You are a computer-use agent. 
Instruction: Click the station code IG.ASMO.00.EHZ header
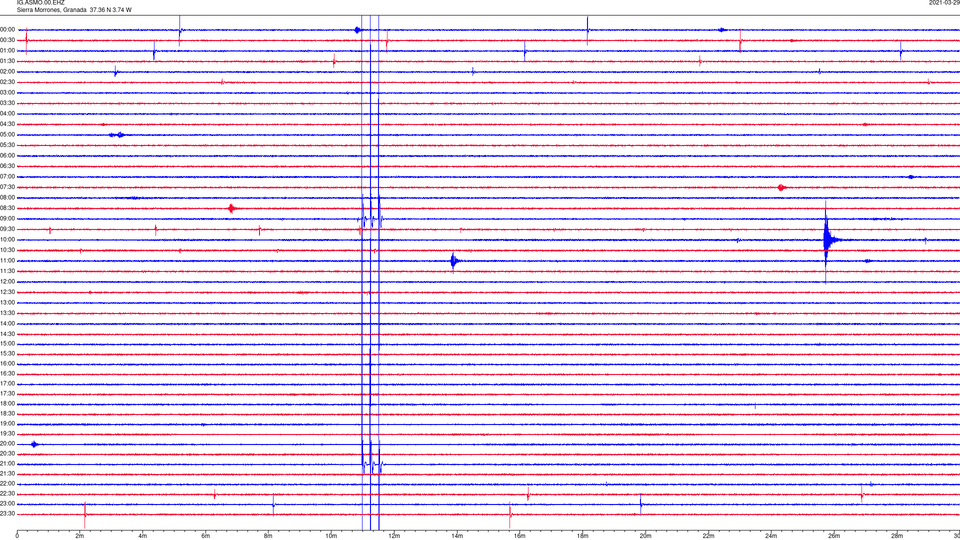click(40, 3)
